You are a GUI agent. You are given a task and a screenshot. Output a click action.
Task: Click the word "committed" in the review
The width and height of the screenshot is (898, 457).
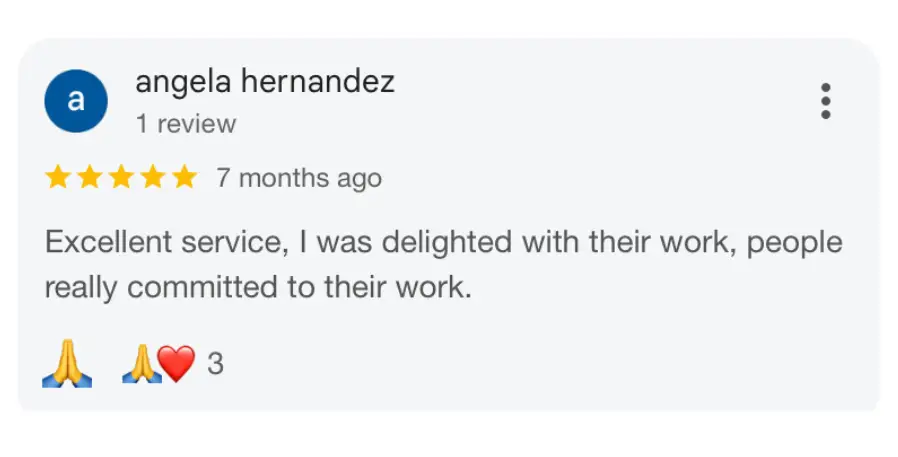[x=203, y=286]
